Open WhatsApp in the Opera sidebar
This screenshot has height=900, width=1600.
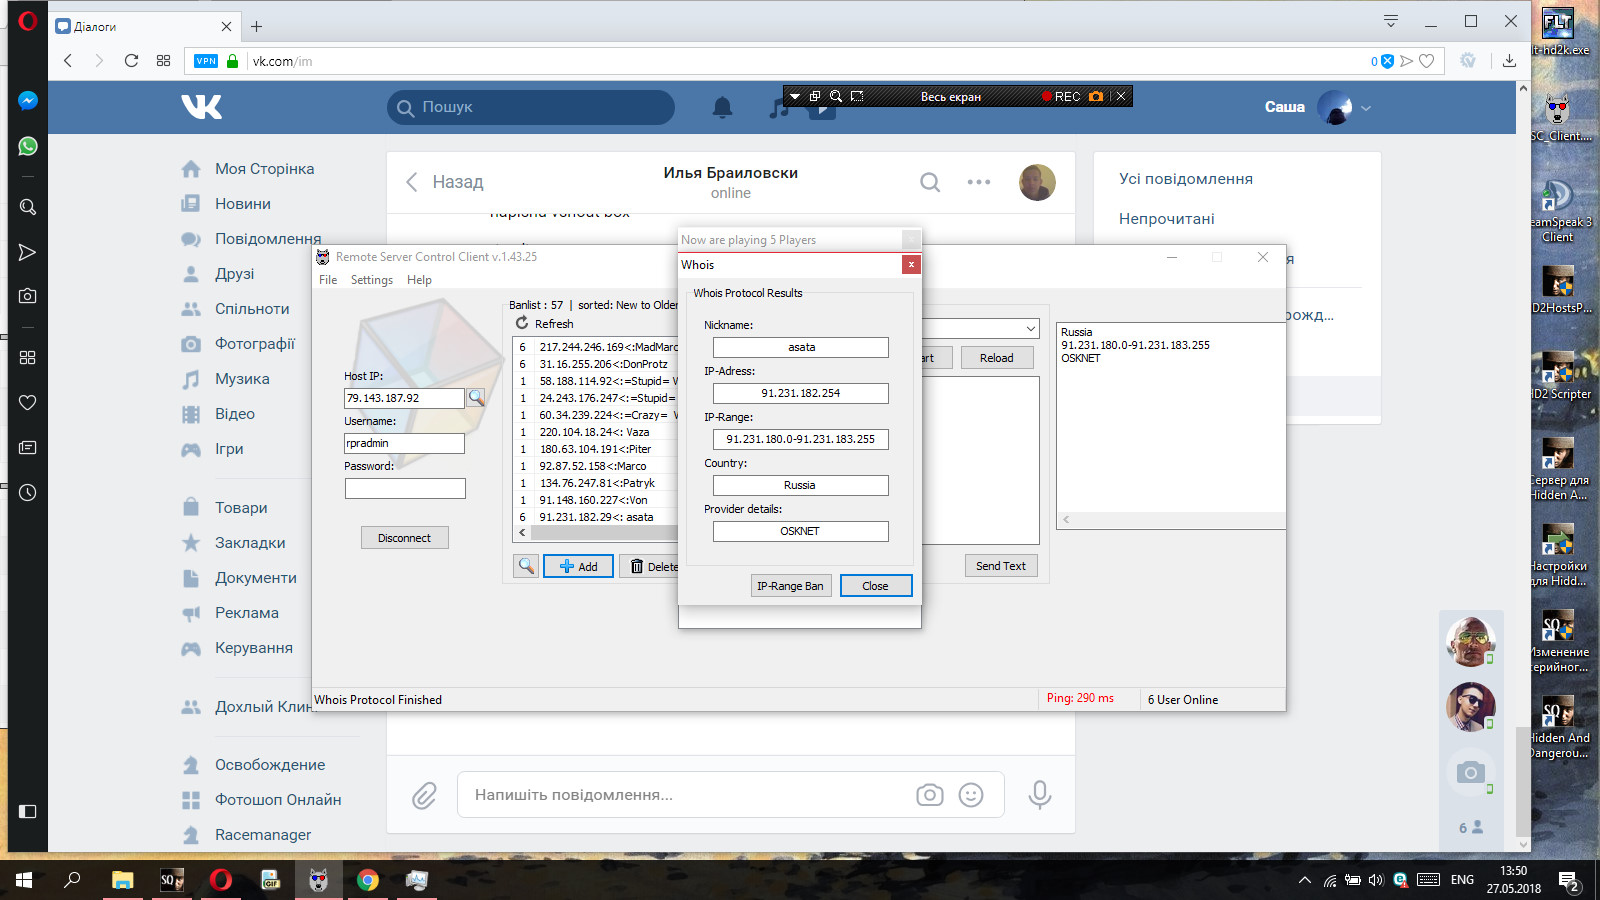click(28, 146)
